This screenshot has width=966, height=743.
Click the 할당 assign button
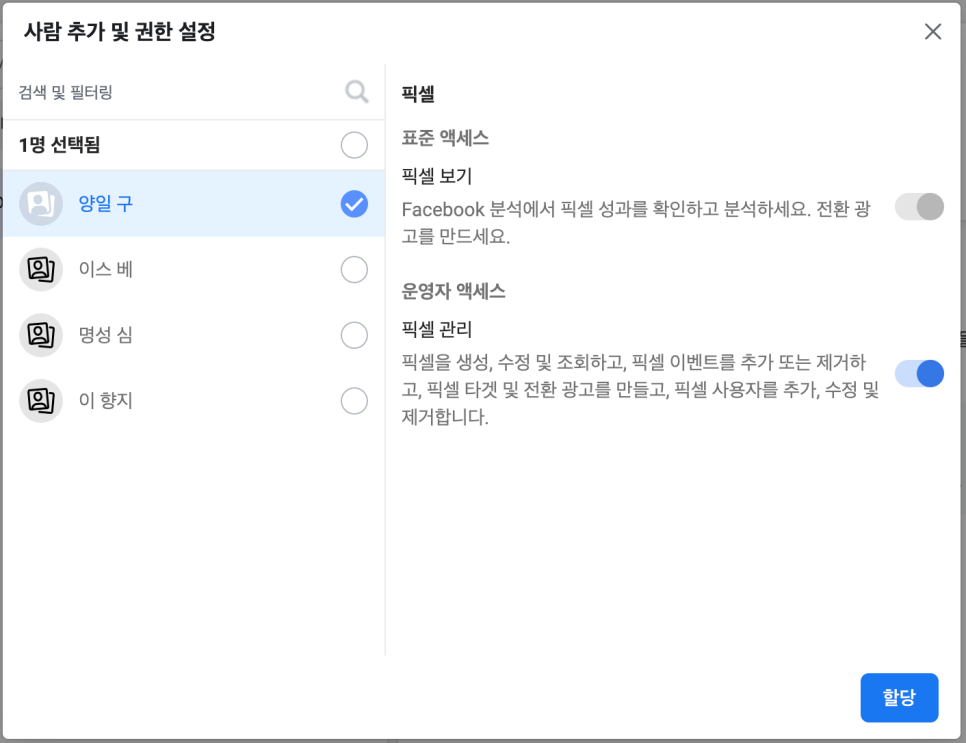[x=899, y=697]
